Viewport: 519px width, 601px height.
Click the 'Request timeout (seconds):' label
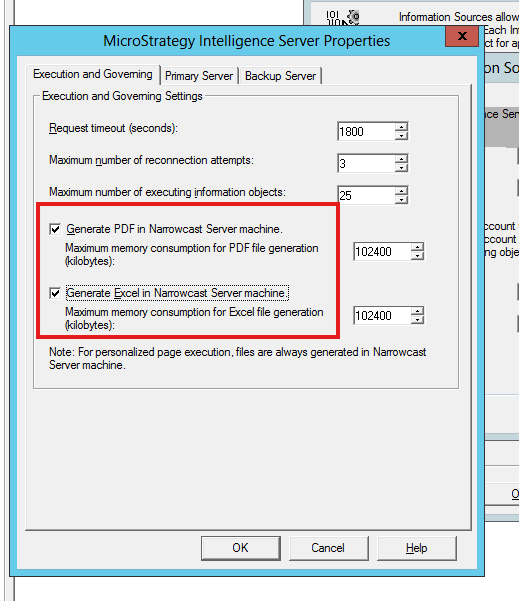coord(113,128)
